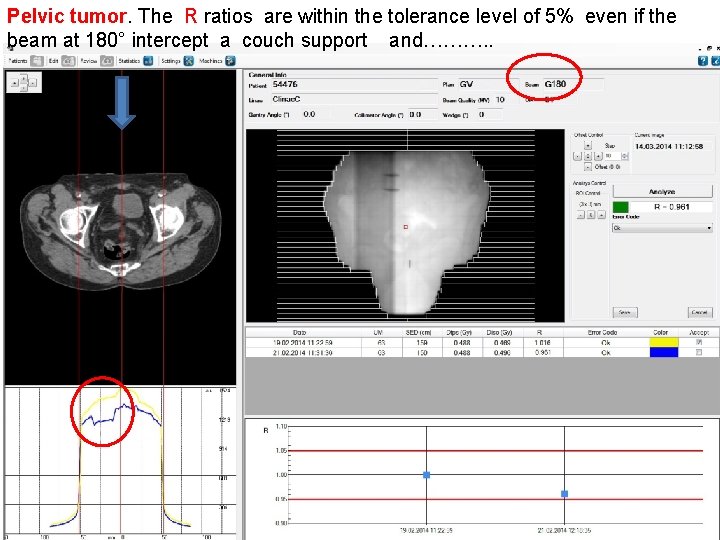Click the Edit toolbar icon
The width and height of the screenshot is (720, 540).
click(x=68, y=61)
